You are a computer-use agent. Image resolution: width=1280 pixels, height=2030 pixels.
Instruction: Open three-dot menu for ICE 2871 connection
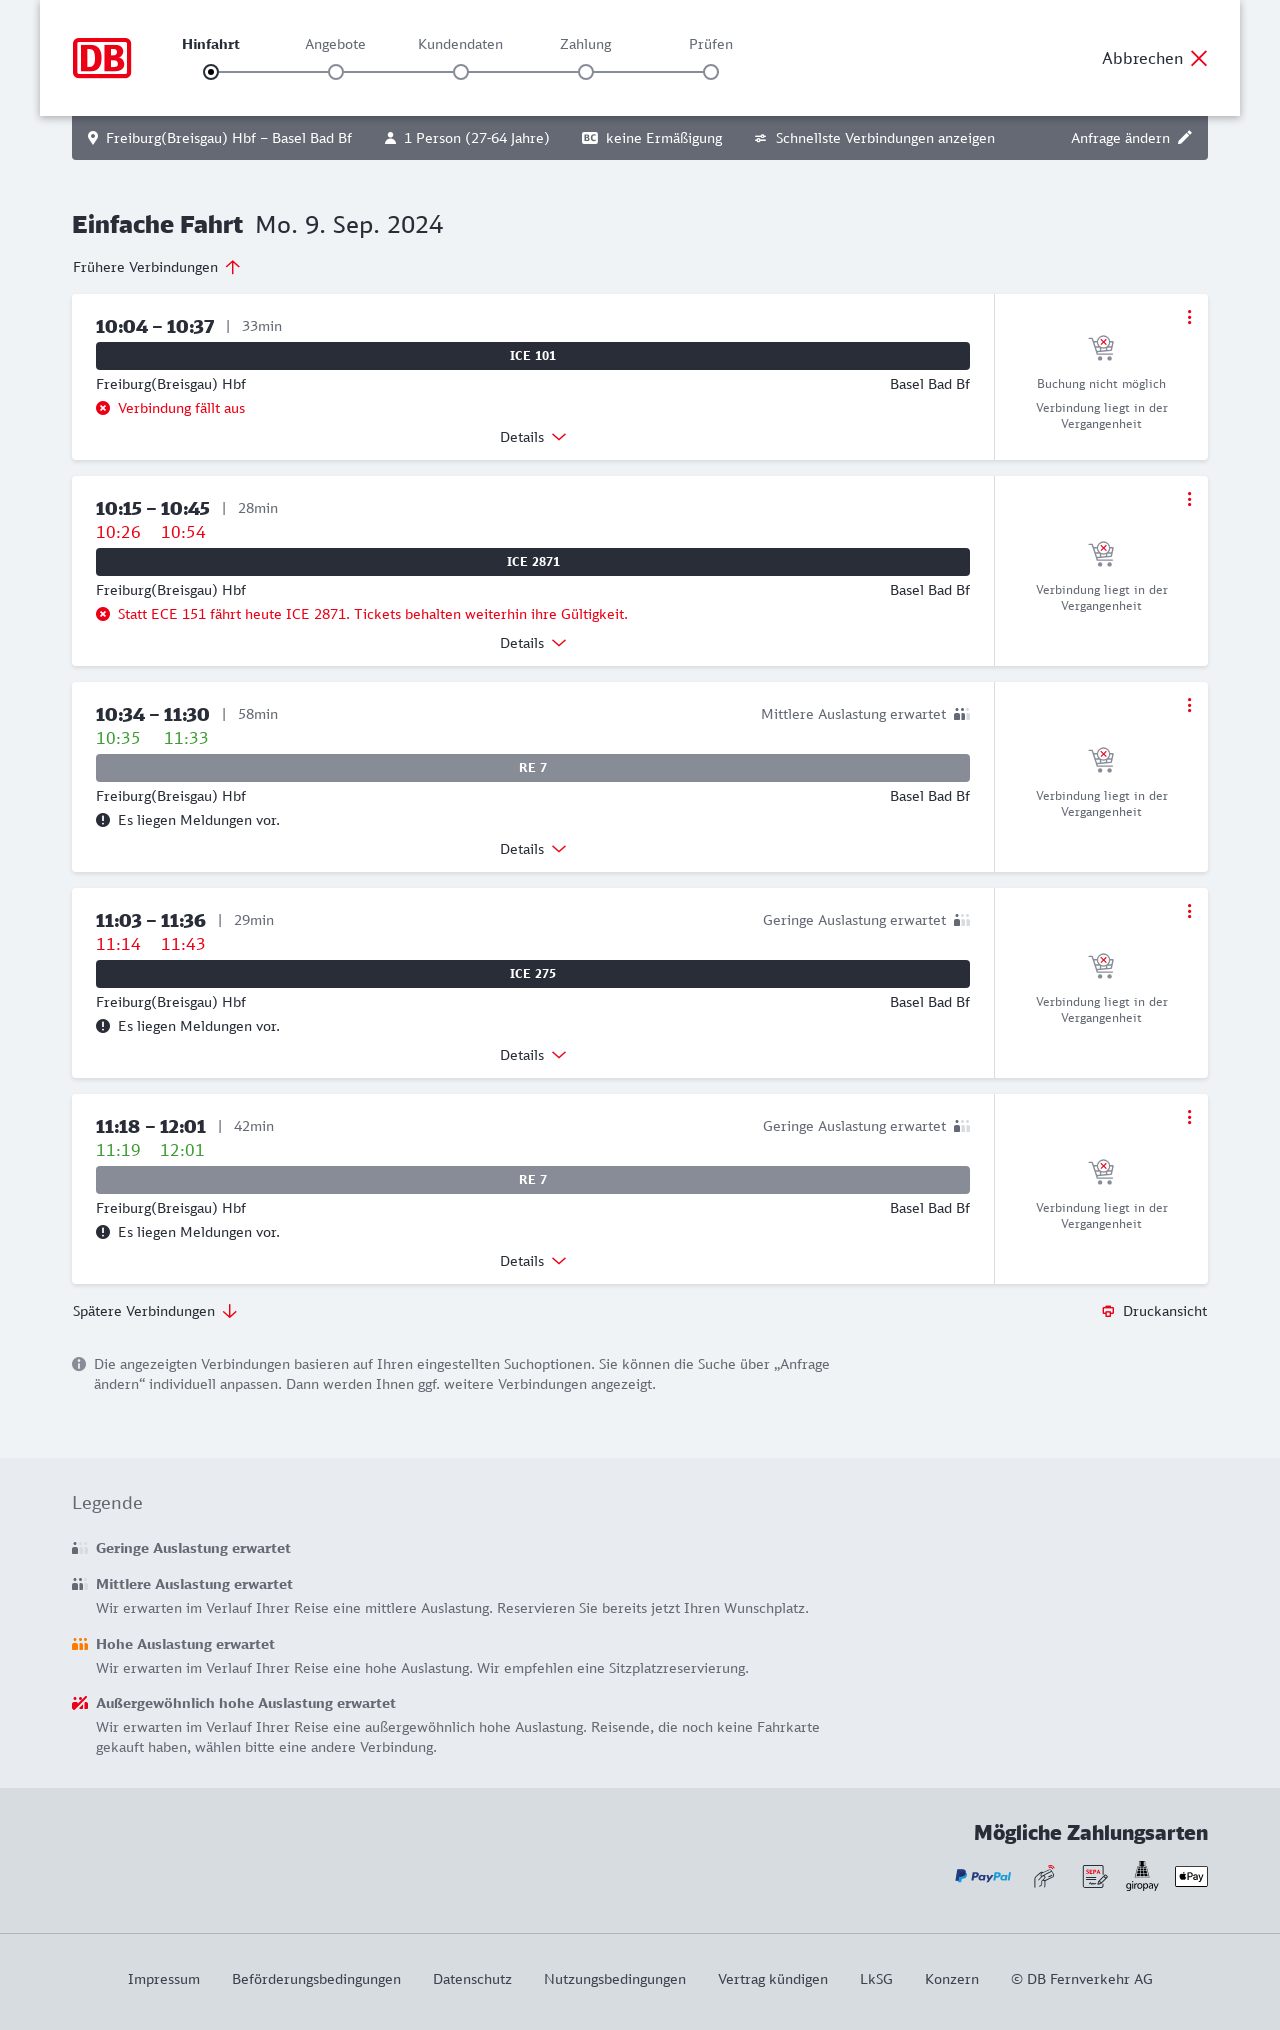point(1189,499)
